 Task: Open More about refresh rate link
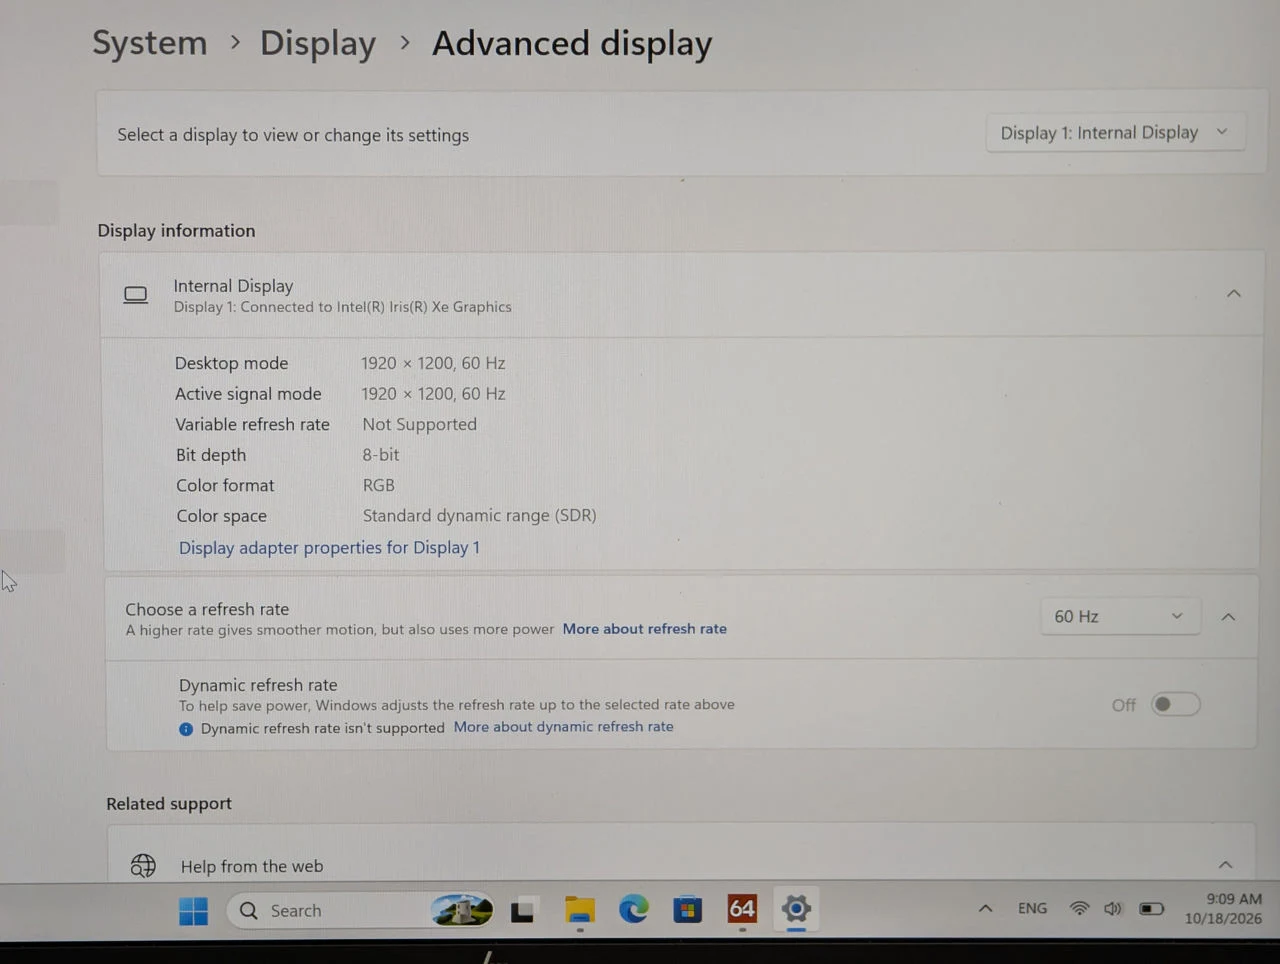coord(645,629)
